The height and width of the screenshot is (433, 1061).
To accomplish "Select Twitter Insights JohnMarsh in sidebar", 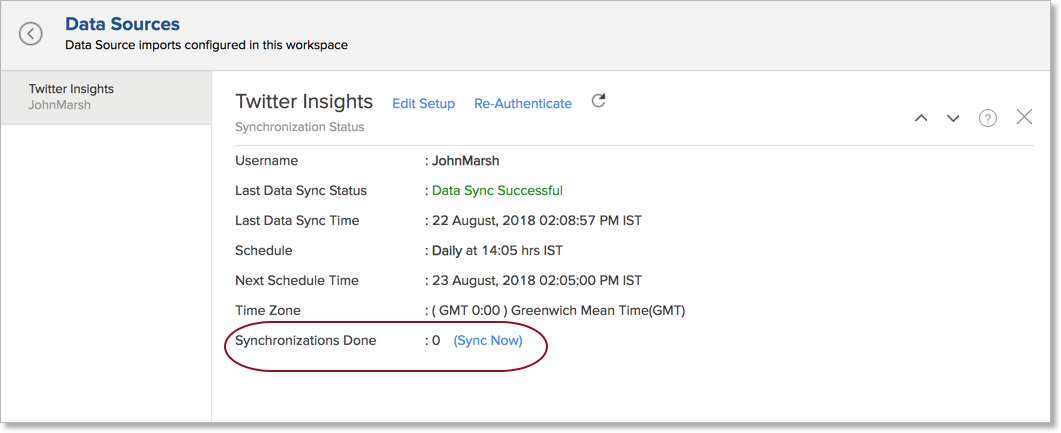I will (x=106, y=97).
